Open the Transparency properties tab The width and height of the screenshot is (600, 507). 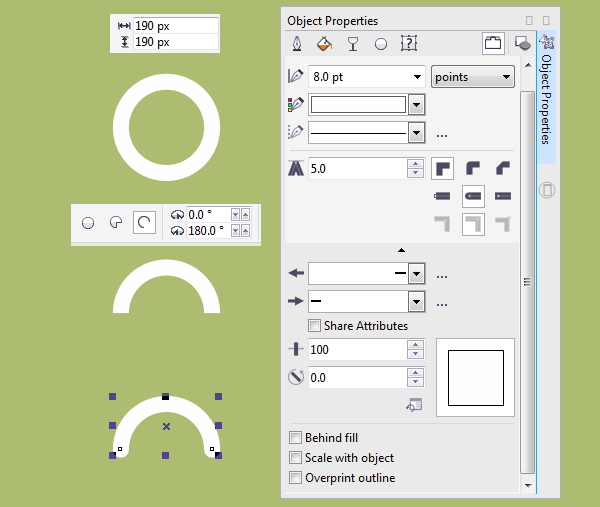(353, 44)
